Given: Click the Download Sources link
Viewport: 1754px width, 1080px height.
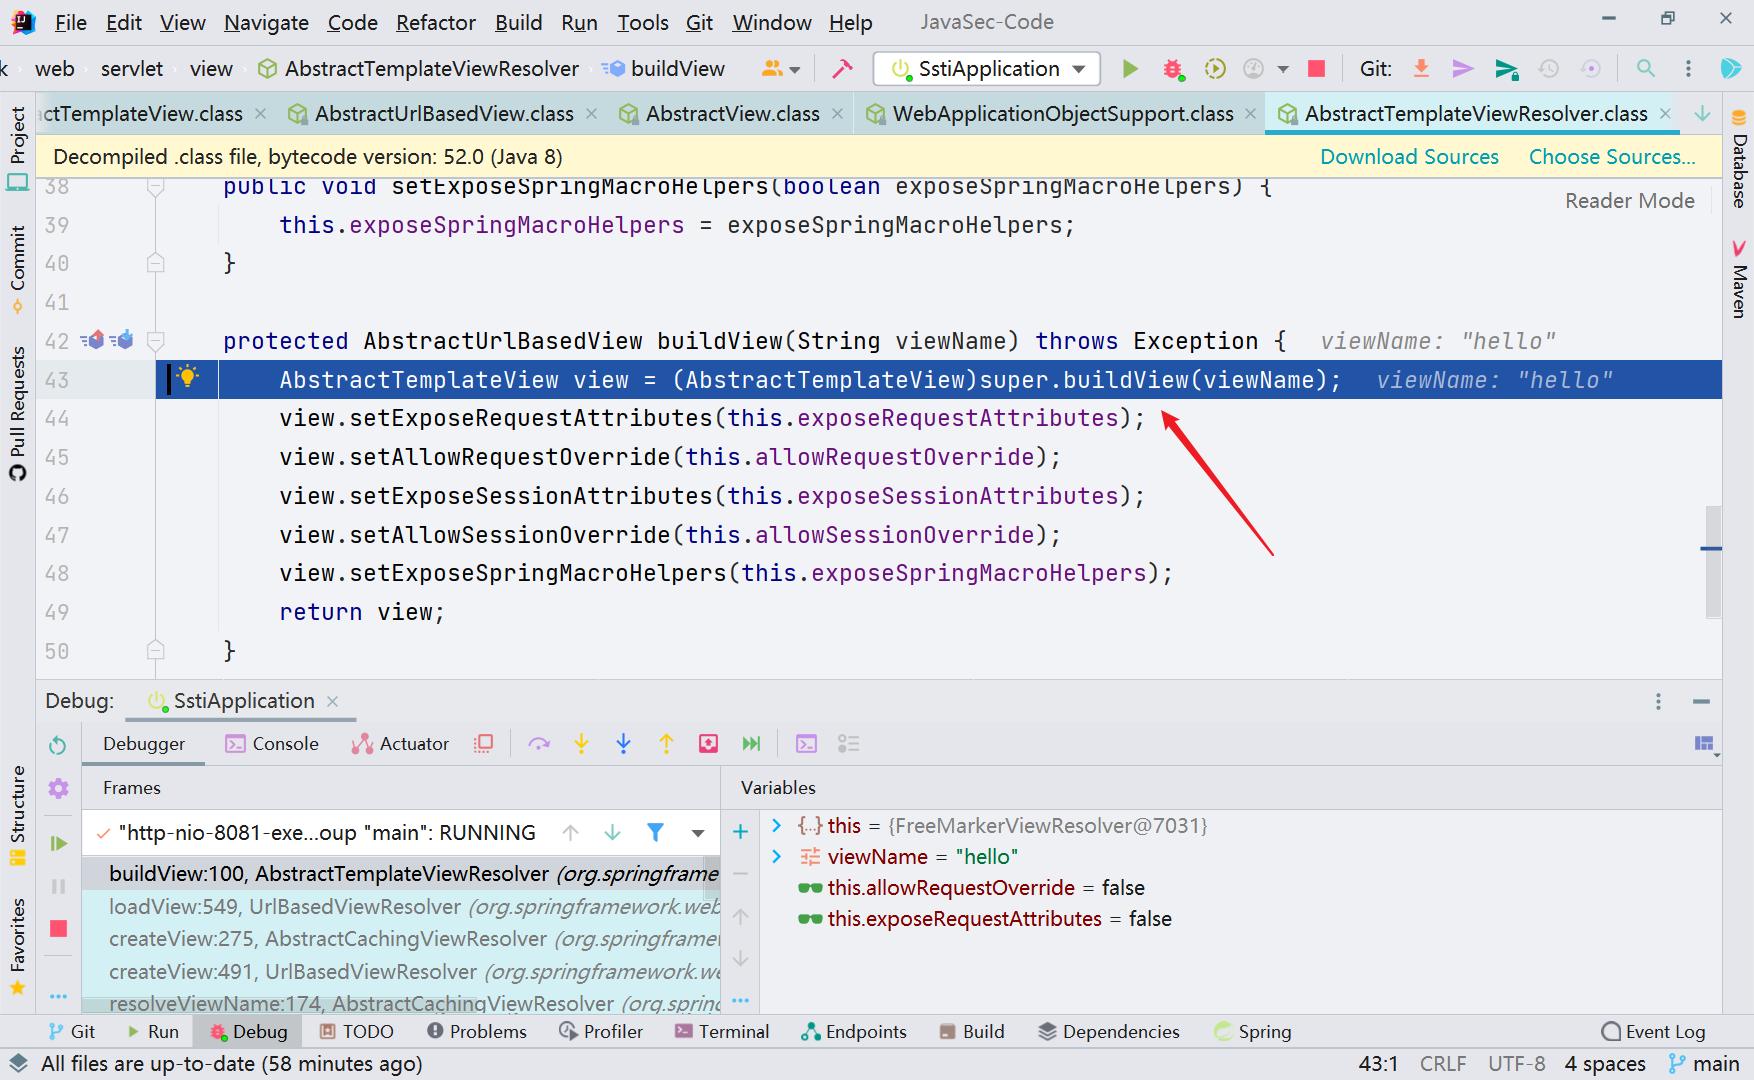Looking at the screenshot, I should [1409, 156].
